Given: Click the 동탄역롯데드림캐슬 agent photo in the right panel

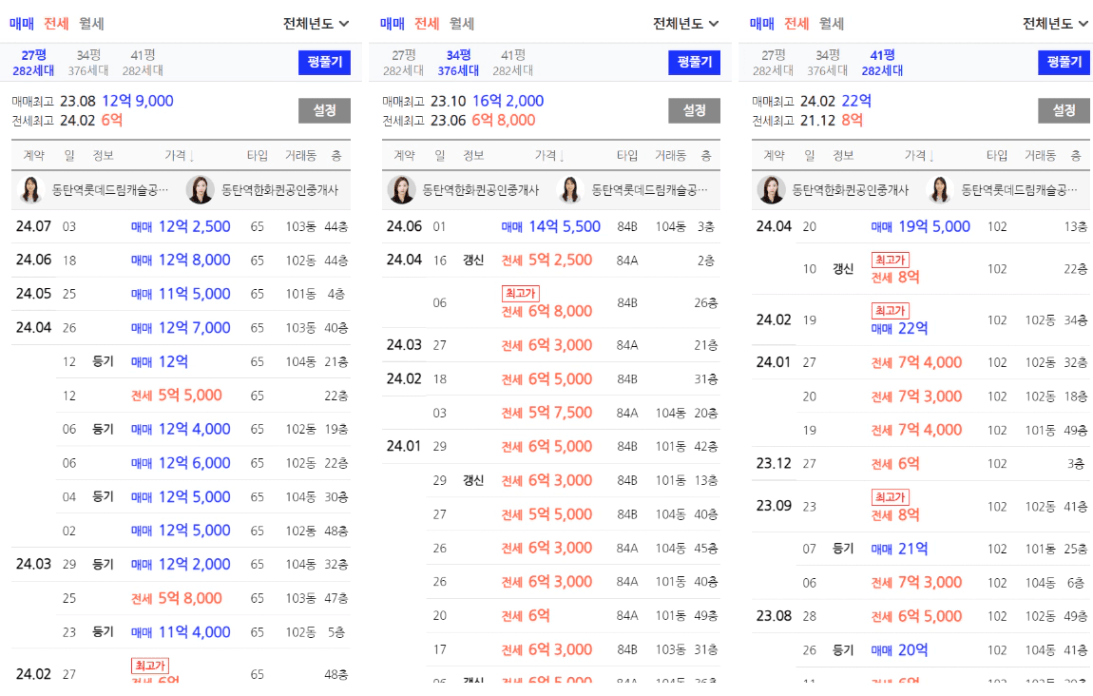Looking at the screenshot, I should click(940, 189).
